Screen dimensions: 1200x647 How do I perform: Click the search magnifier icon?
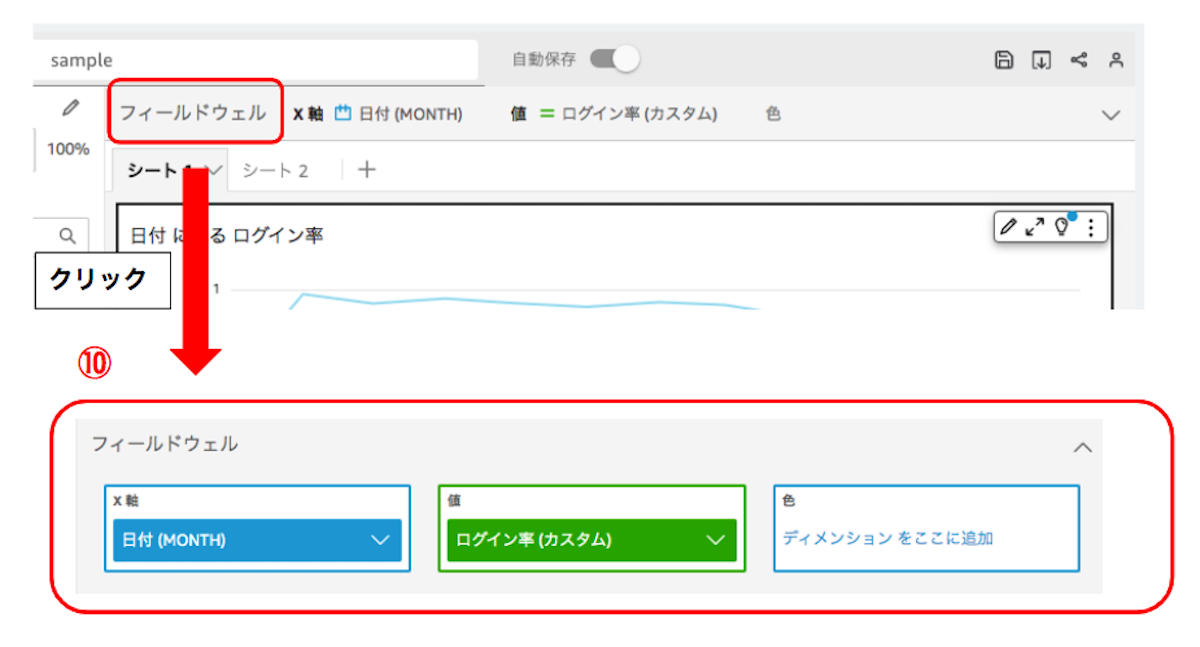pos(67,236)
